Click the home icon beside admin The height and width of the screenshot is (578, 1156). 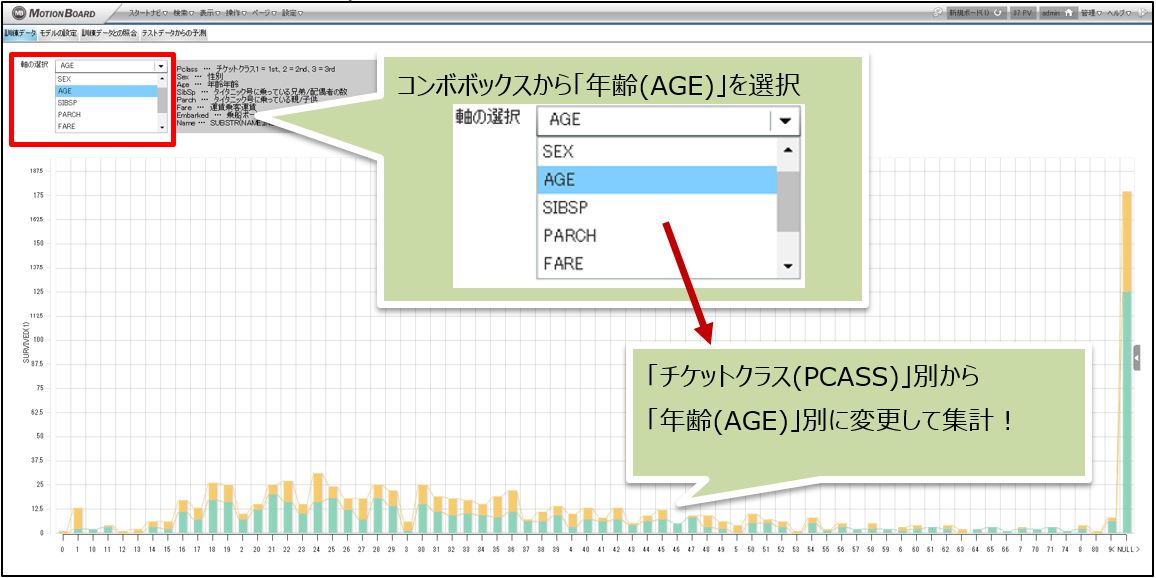(1068, 13)
